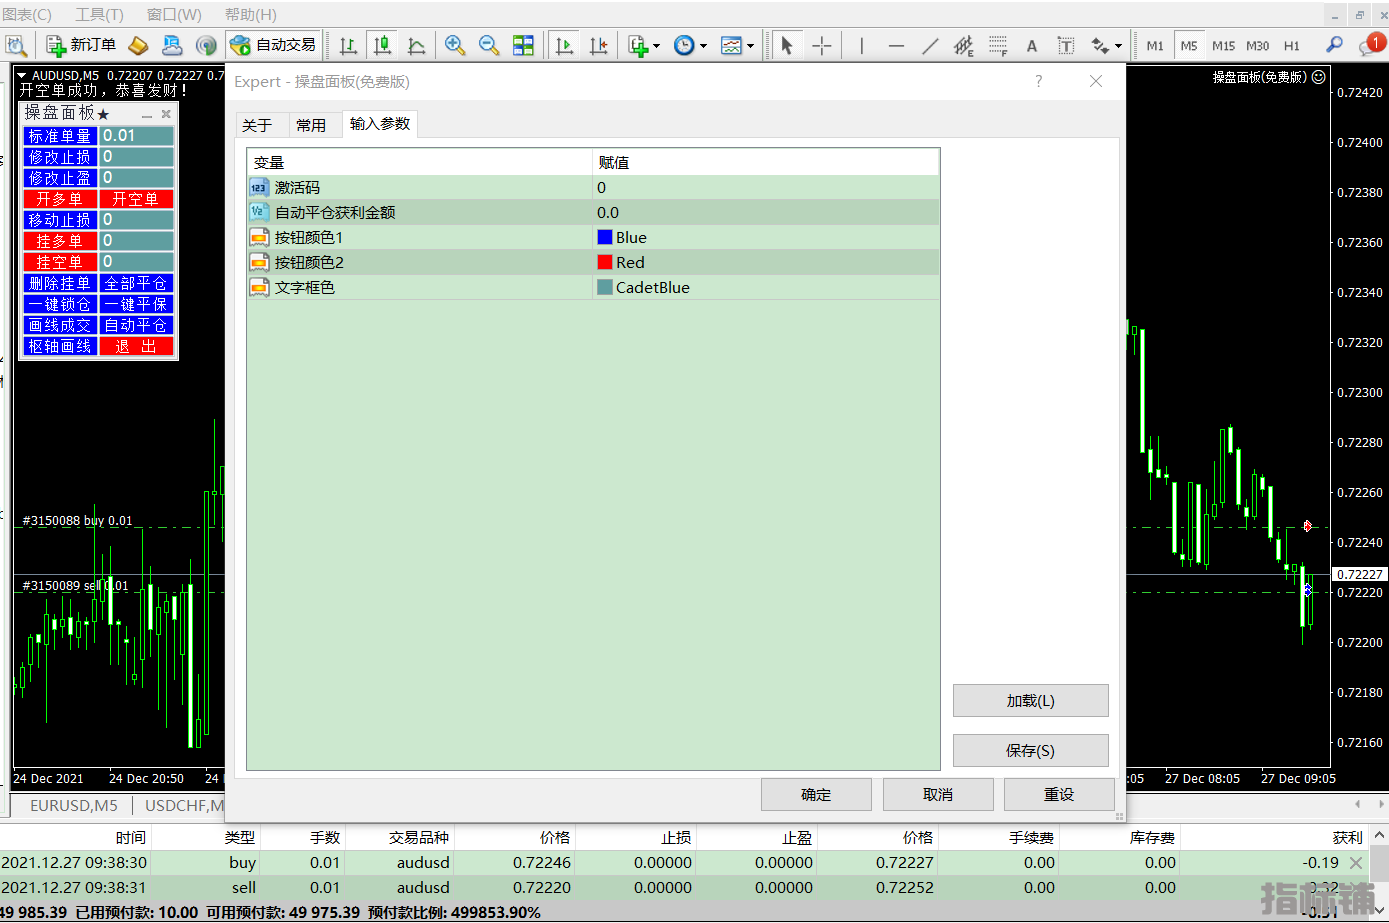Click the CadetBlue swatch for 文字框色
Screen dimensions: 1389x923
pos(604,287)
